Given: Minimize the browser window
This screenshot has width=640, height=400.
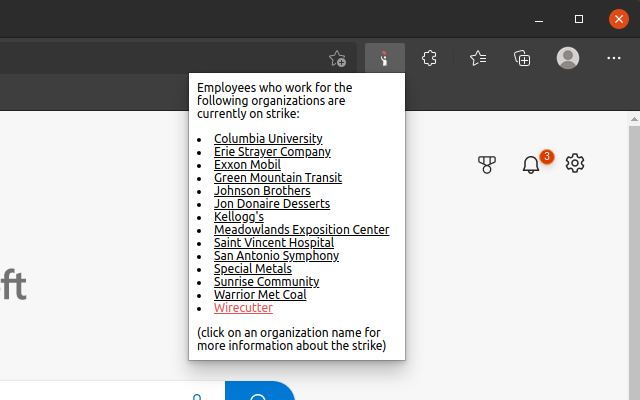Looking at the screenshot, I should pos(539,19).
